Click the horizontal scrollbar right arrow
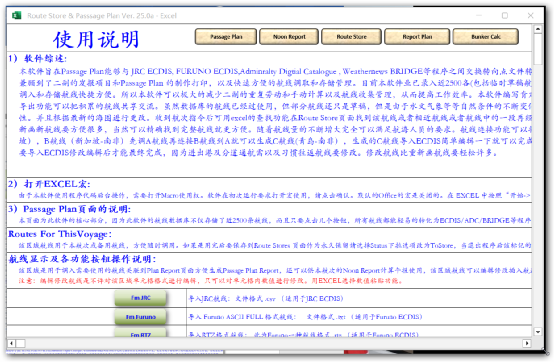 (x=527, y=343)
